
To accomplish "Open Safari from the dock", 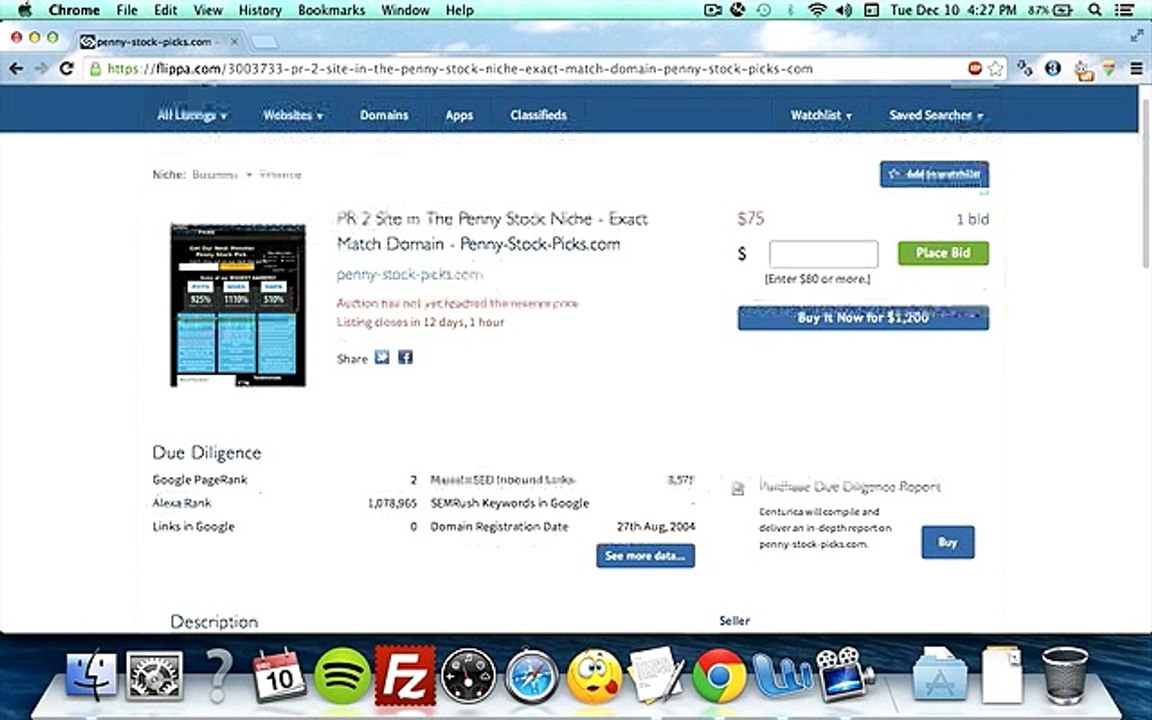I will coord(530,674).
